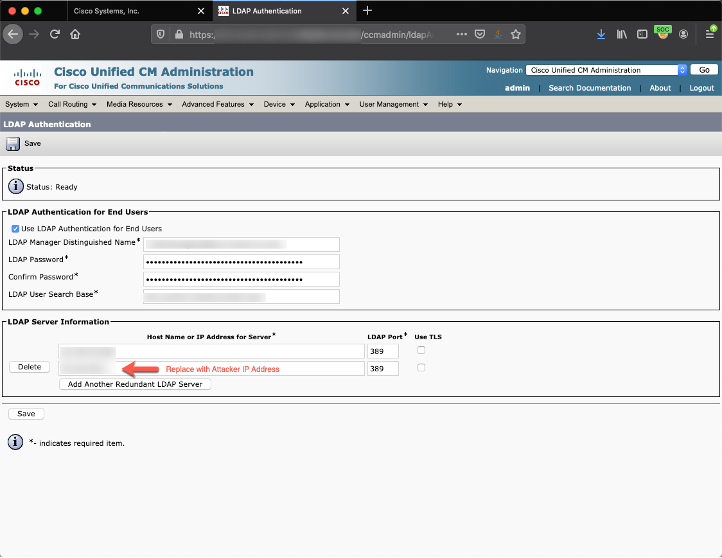Click the LDAP Manager Distinguished Name field

[241, 244]
